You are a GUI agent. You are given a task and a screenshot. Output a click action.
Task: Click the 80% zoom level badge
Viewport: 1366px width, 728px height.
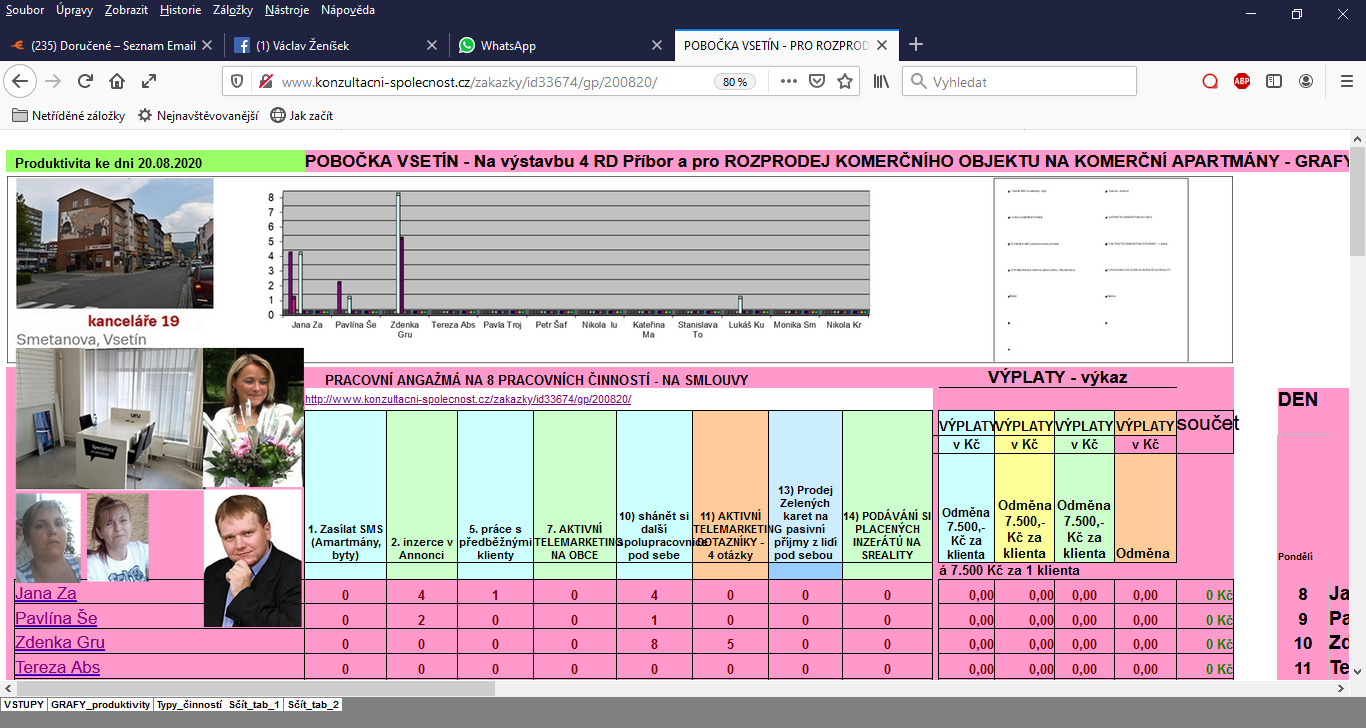(x=735, y=82)
